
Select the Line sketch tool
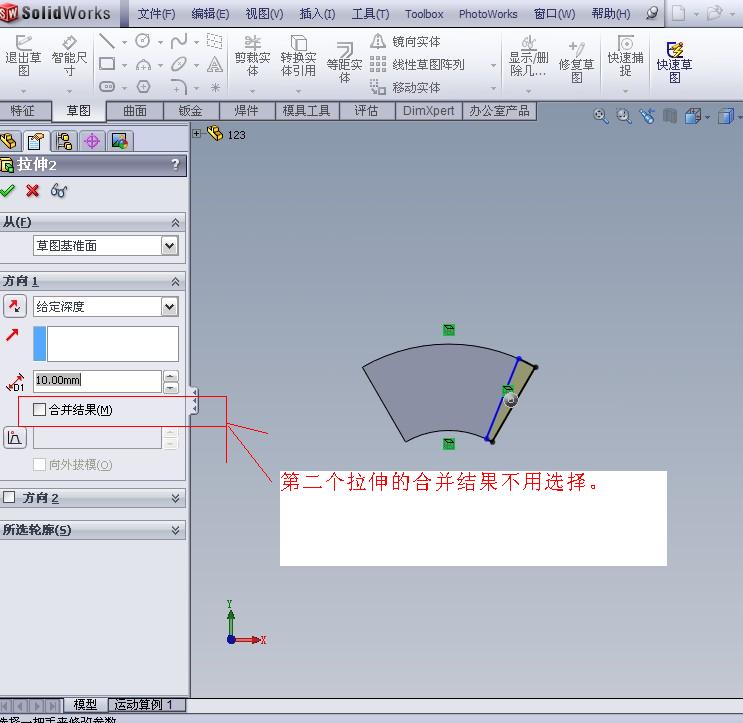[107, 41]
